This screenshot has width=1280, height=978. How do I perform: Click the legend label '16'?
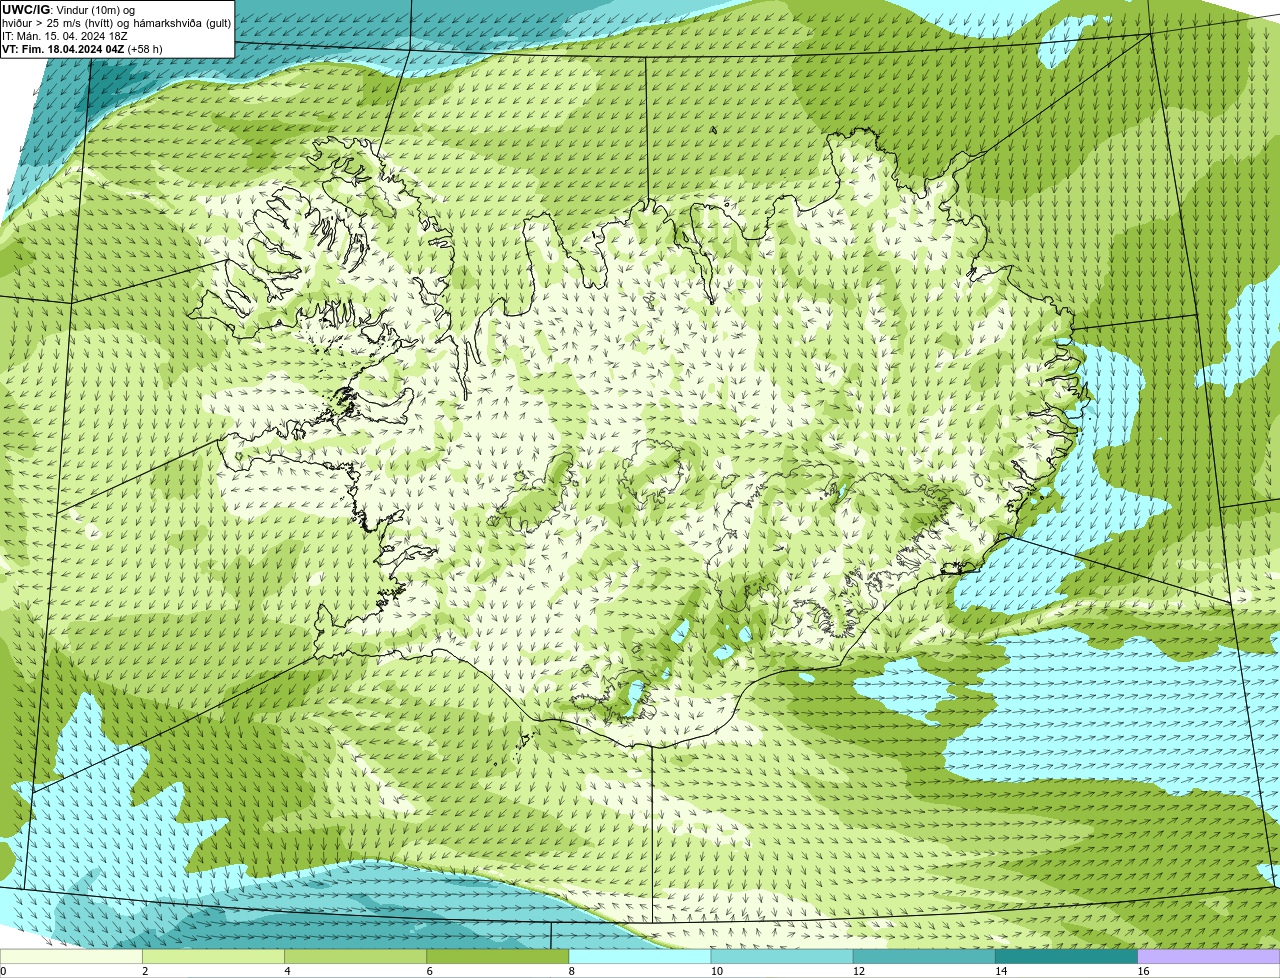tap(1142, 971)
